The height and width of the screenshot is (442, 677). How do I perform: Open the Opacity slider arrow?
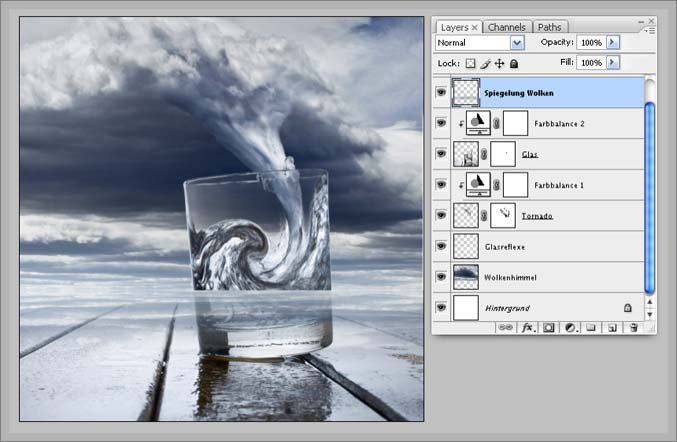pos(613,43)
